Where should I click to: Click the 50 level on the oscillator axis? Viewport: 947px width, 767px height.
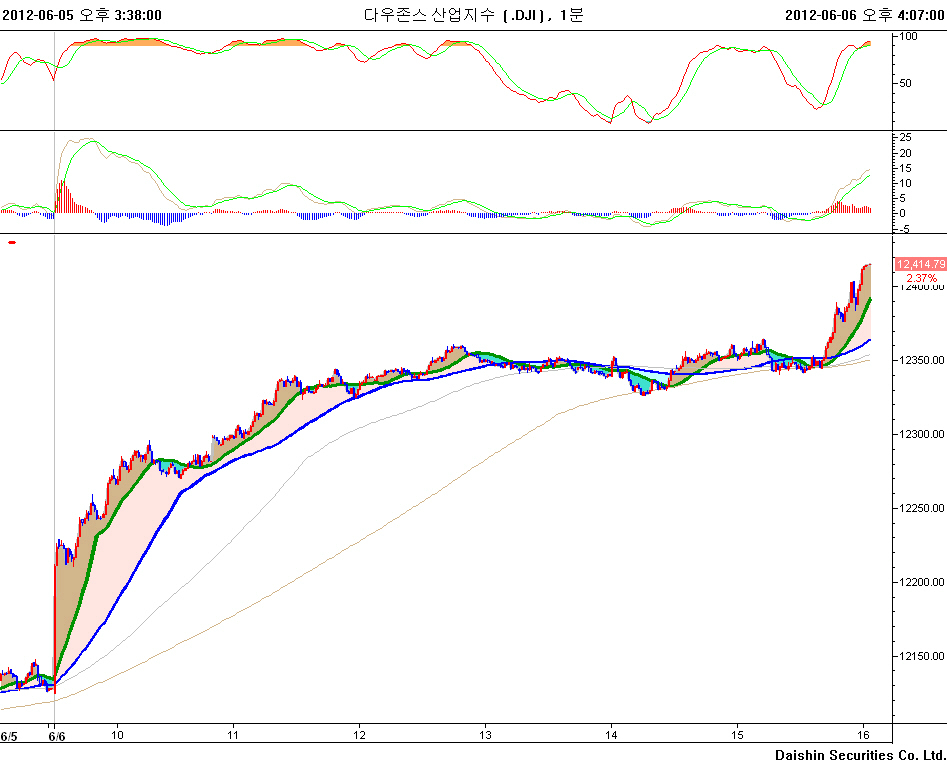click(906, 83)
